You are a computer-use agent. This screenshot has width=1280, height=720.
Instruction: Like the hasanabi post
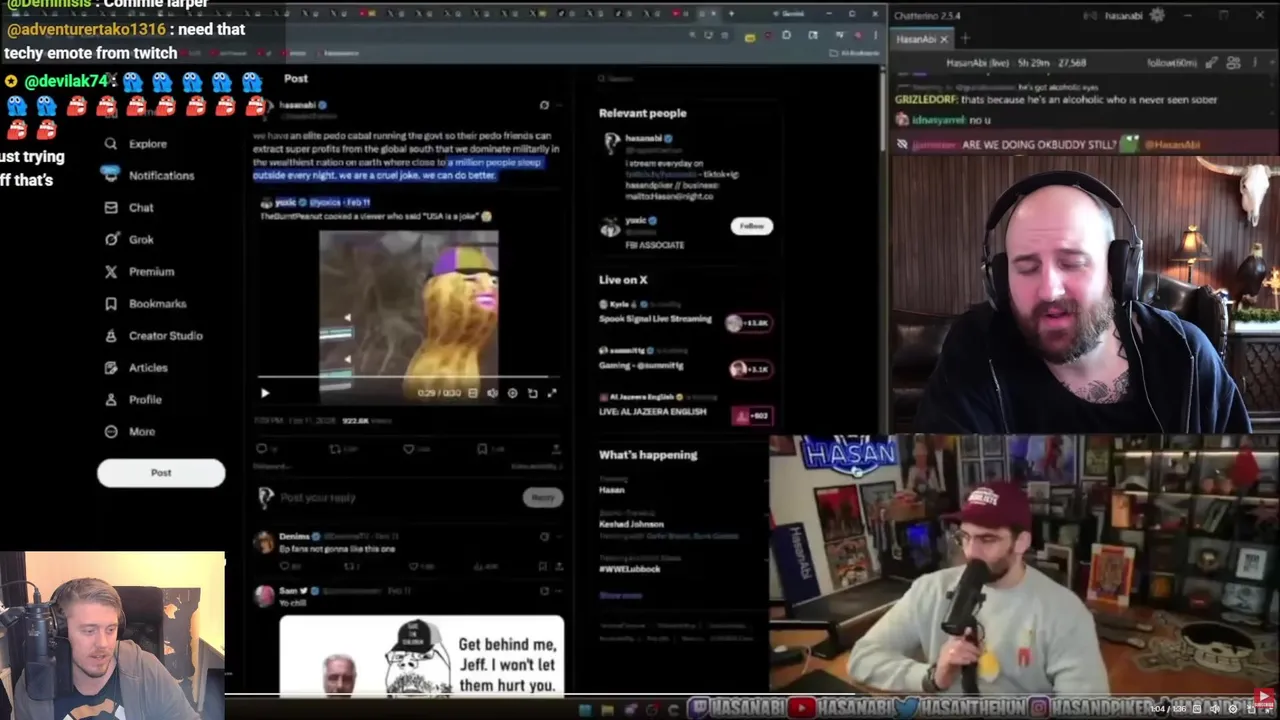pos(408,449)
